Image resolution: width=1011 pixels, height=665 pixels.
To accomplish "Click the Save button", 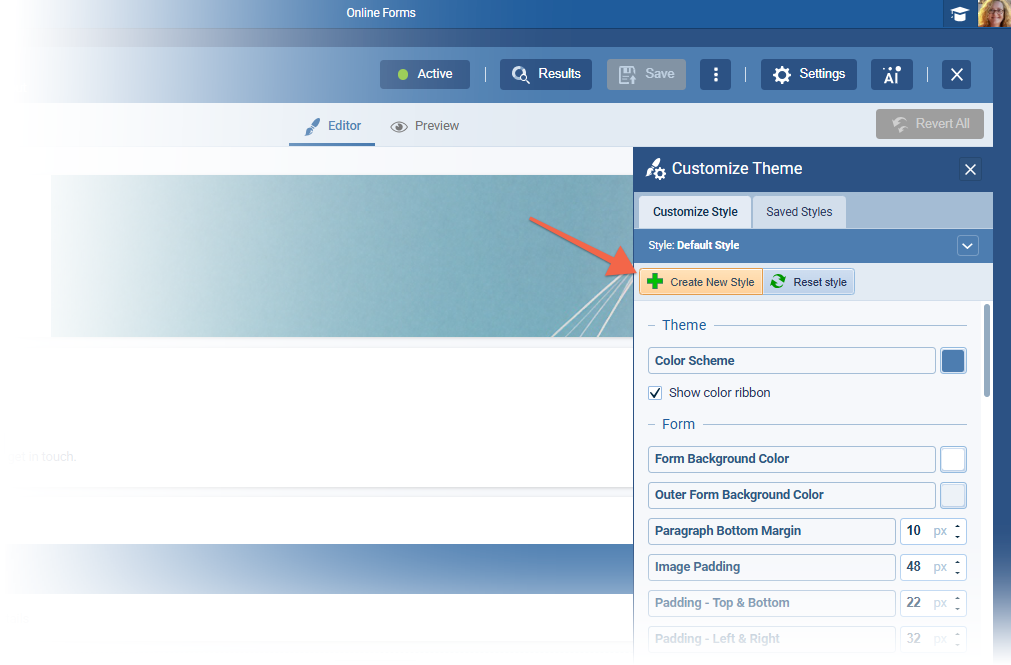I will [x=646, y=74].
